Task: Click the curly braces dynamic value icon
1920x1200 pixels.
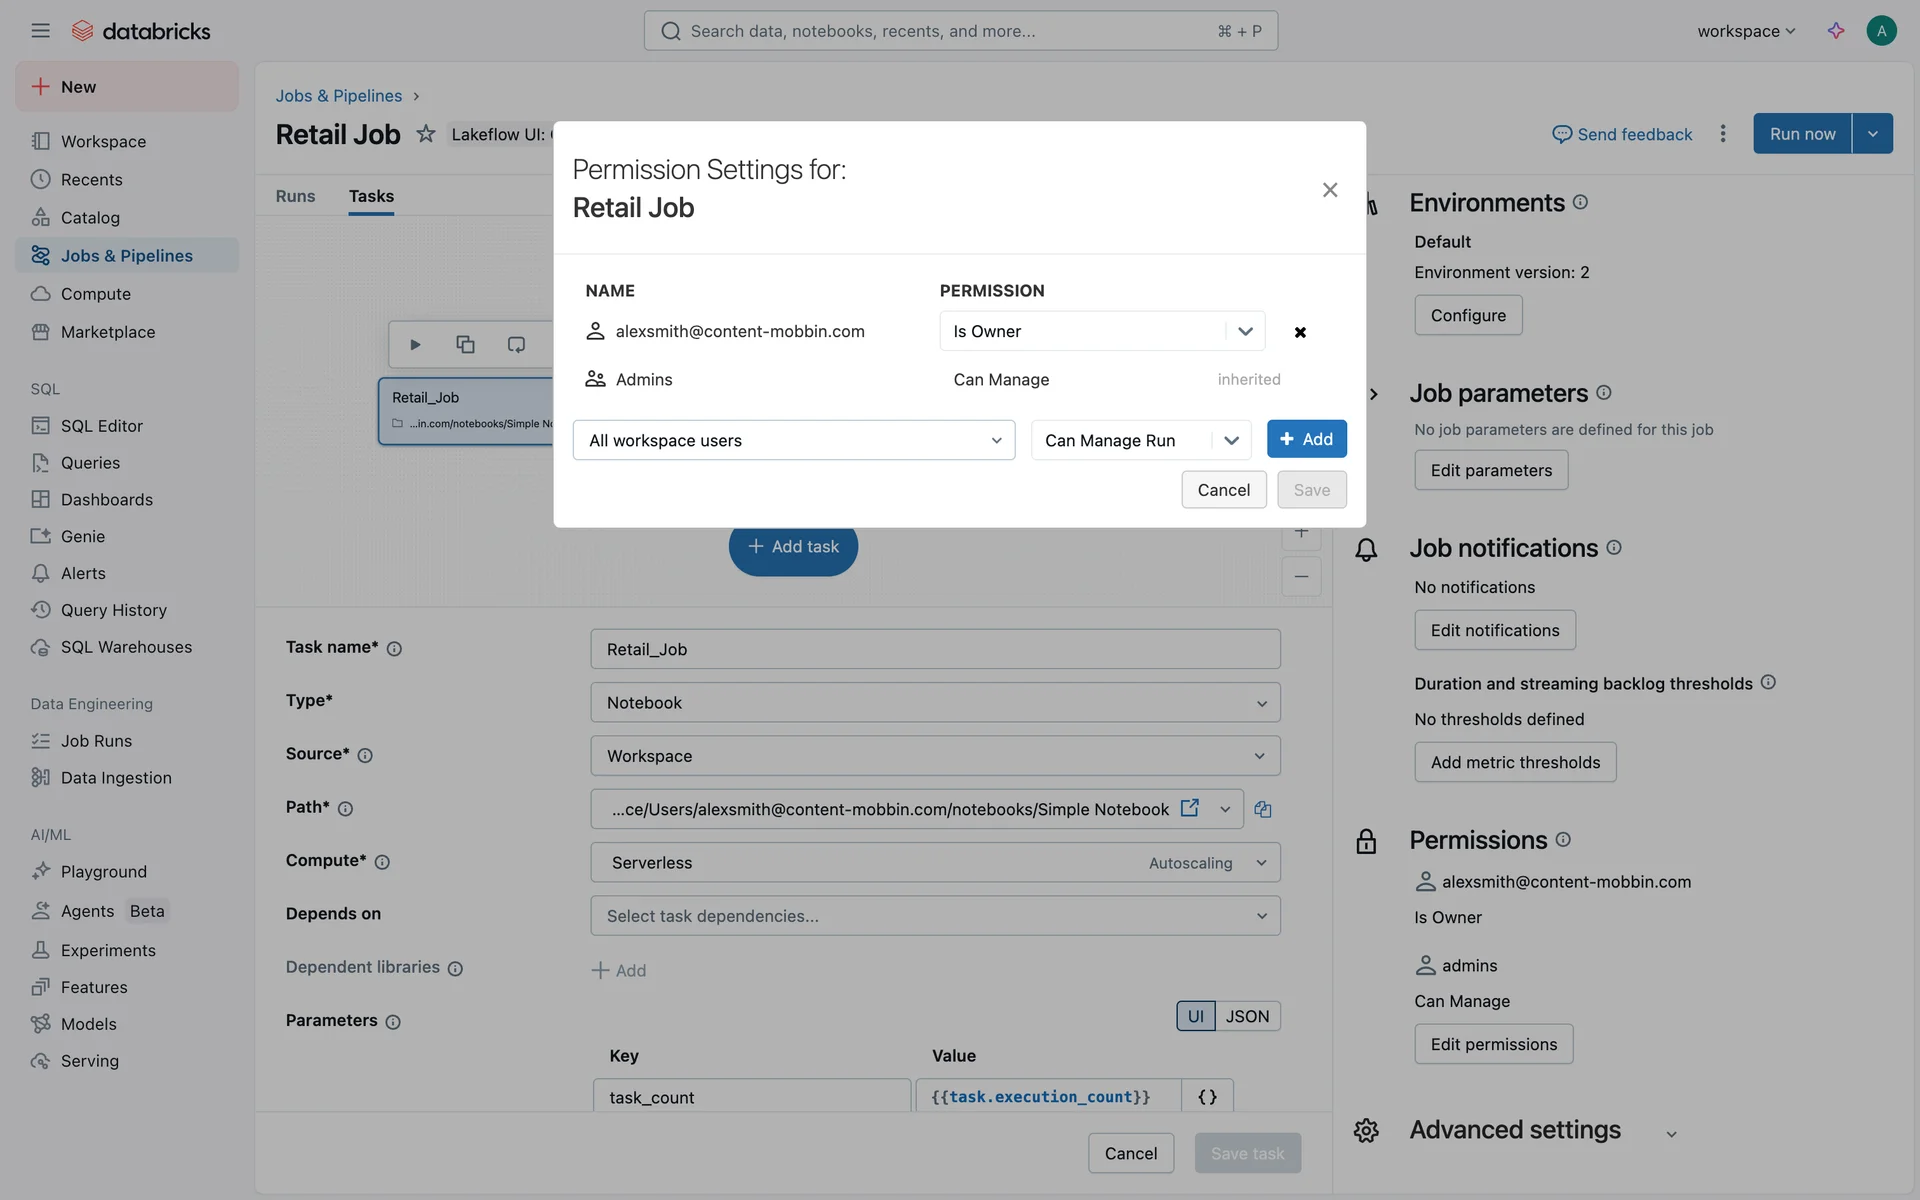Action: click(1207, 1097)
